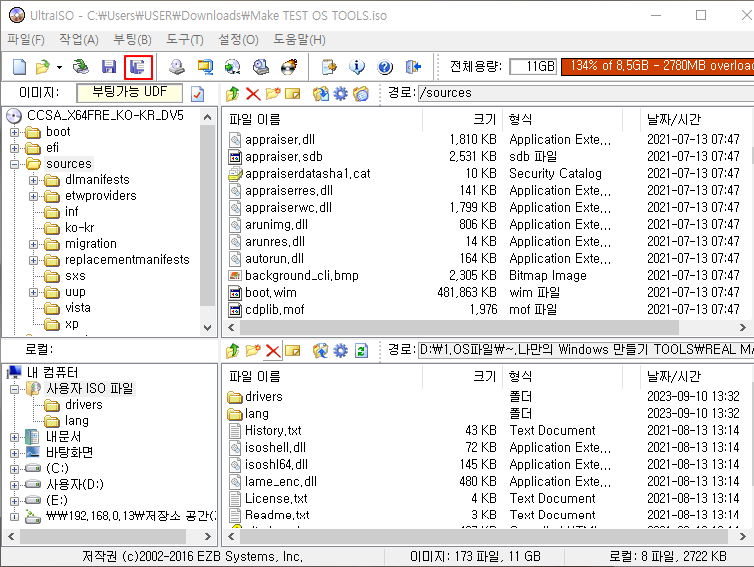Select the ko-kr folder in the image tree
754x567 pixels.
click(79, 227)
